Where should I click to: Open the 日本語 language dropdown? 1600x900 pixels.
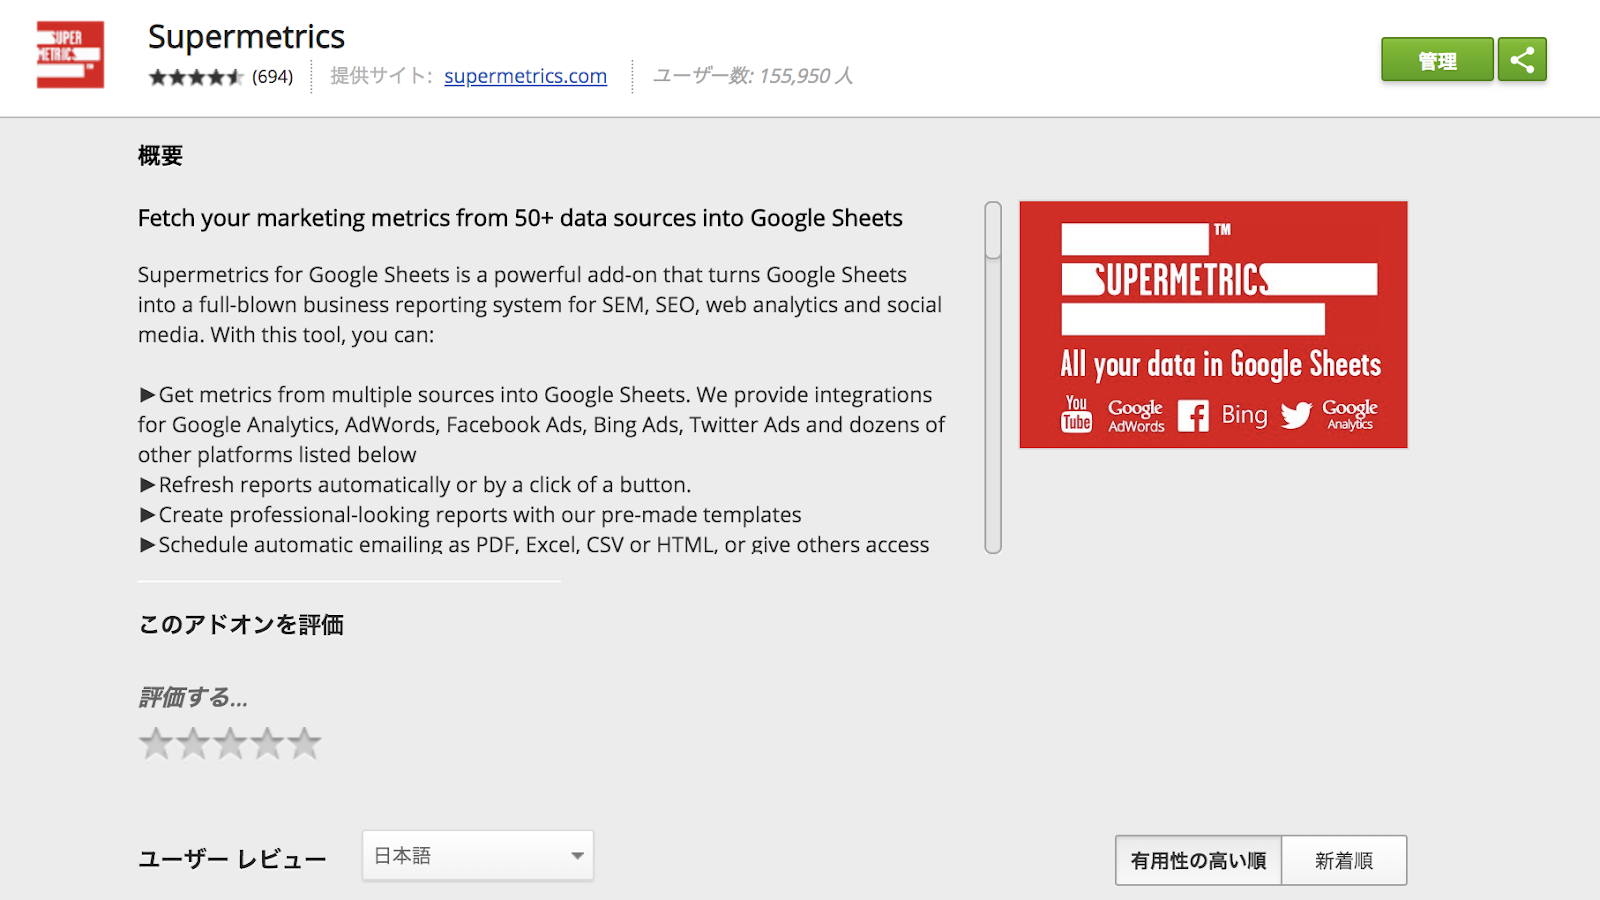click(478, 856)
